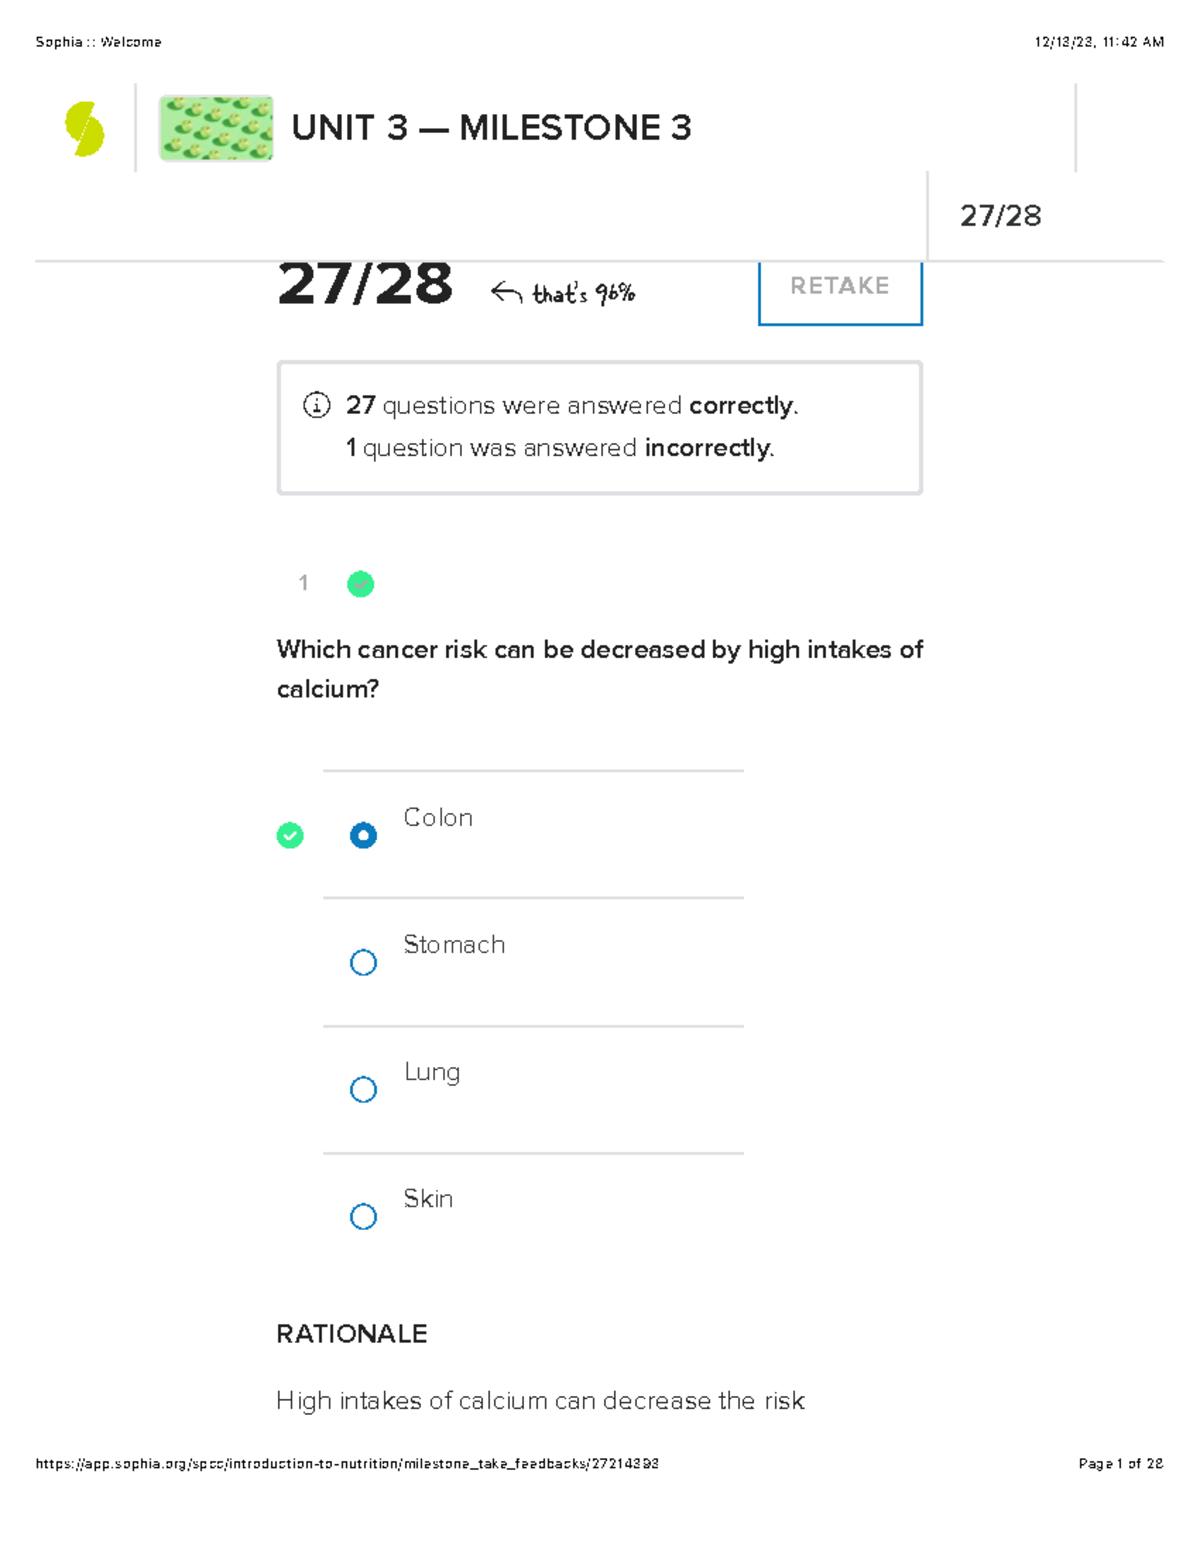Click the back arrow beside that's 96%
The image size is (1200, 1553).
point(506,292)
